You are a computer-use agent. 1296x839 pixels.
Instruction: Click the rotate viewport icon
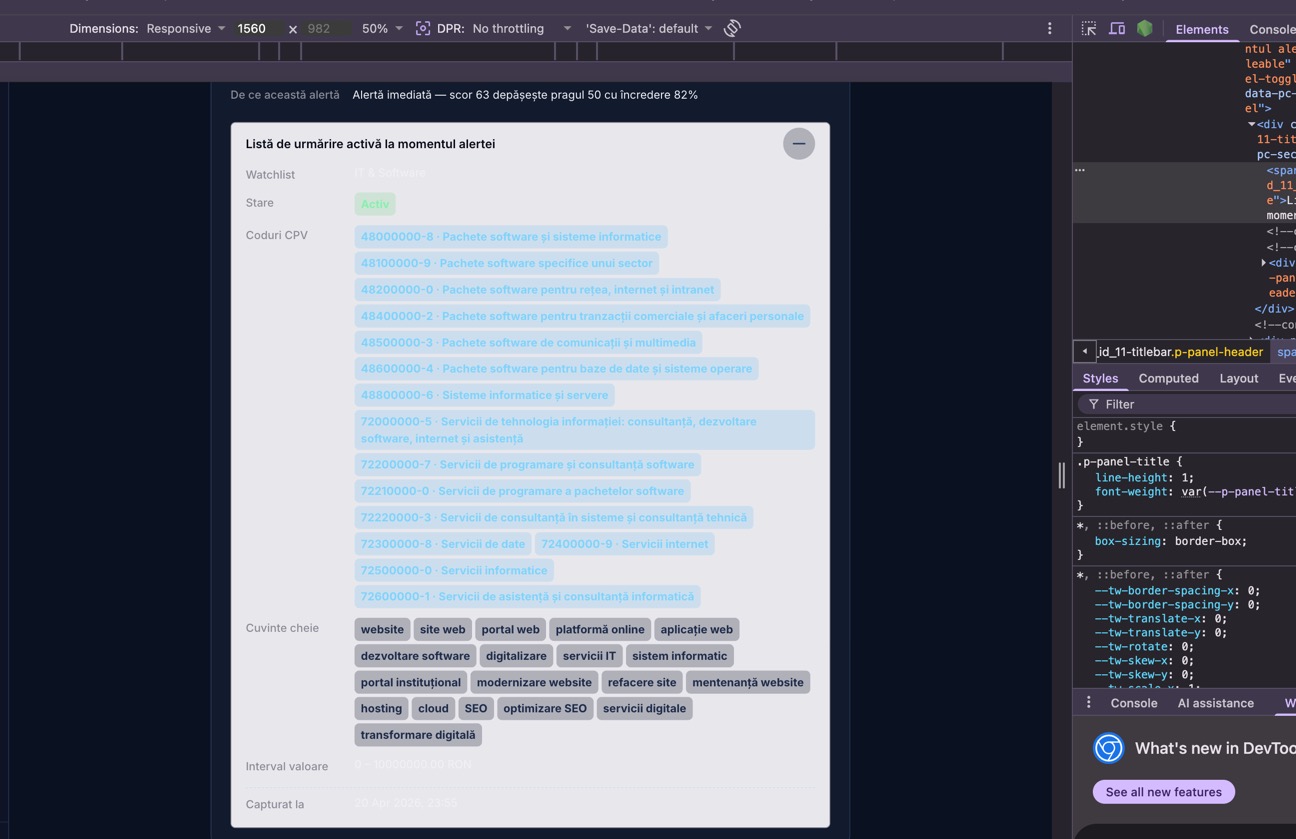click(732, 28)
